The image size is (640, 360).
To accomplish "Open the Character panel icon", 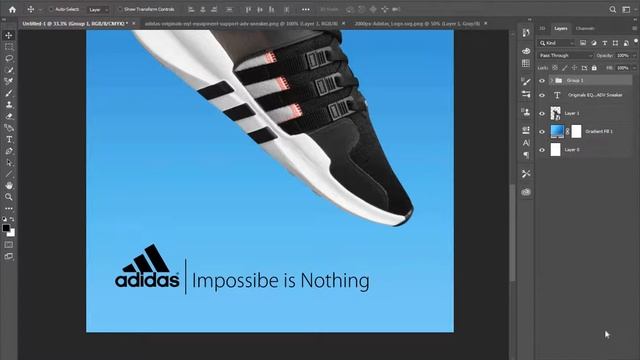I will (x=526, y=143).
